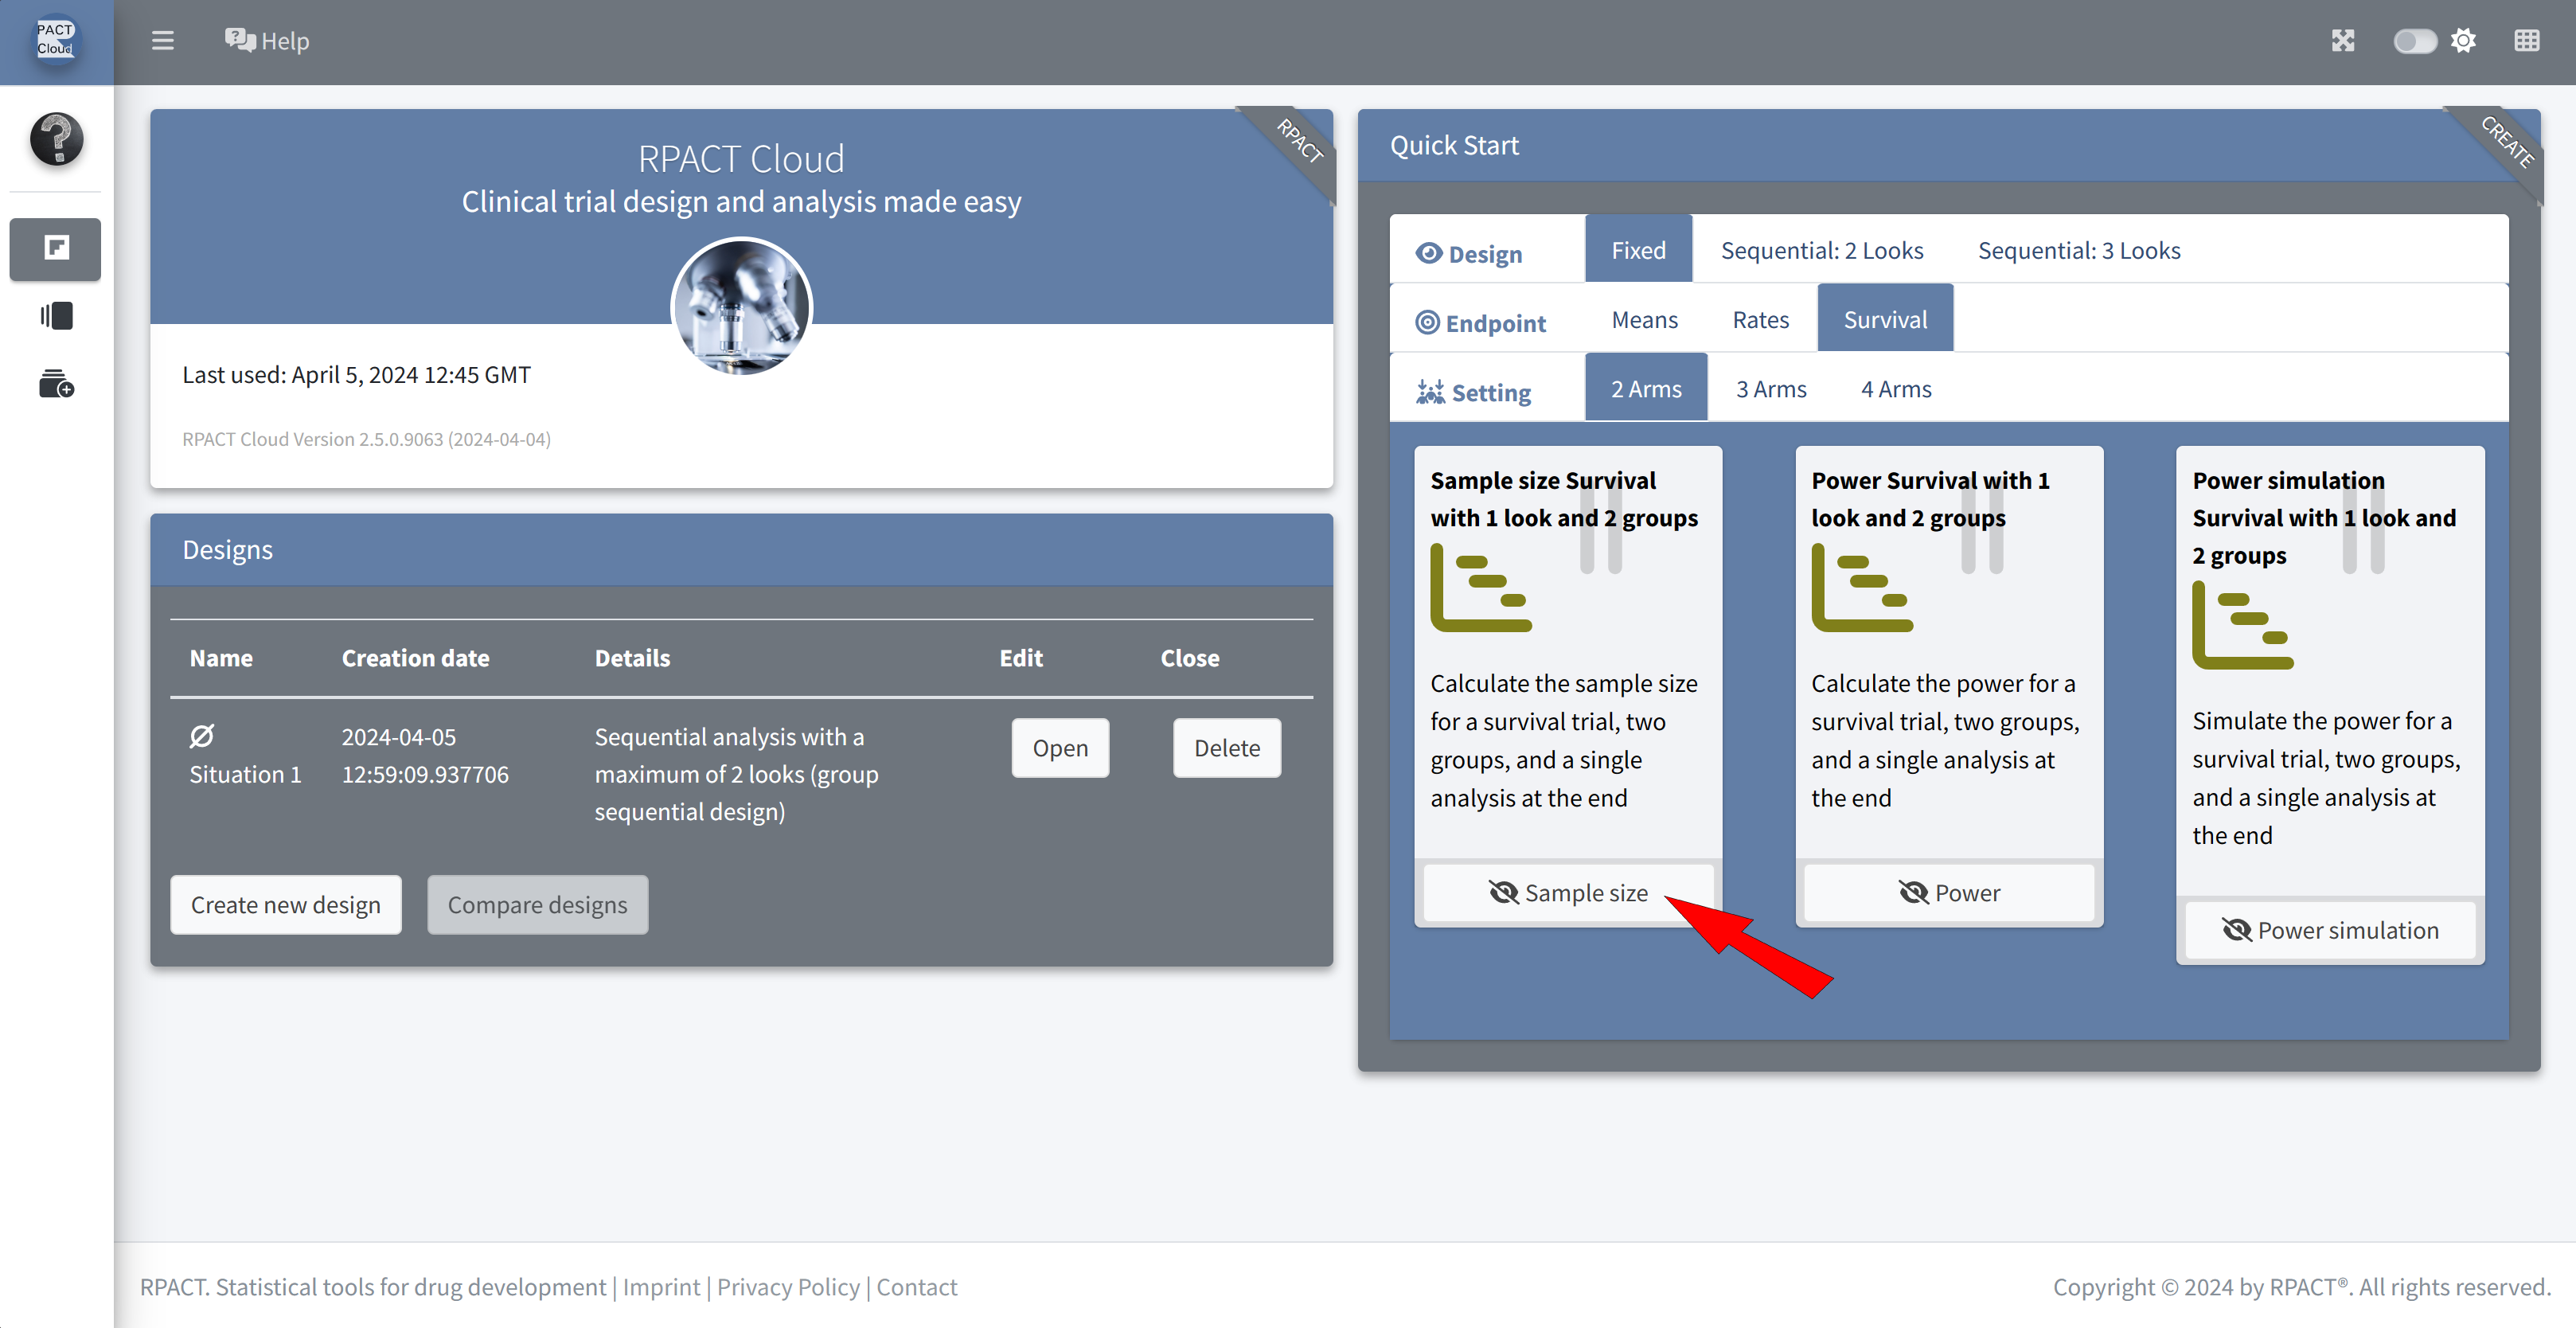Viewport: 2576px width, 1328px height.
Task: Open the designs list sidebar icon
Action: click(56, 316)
